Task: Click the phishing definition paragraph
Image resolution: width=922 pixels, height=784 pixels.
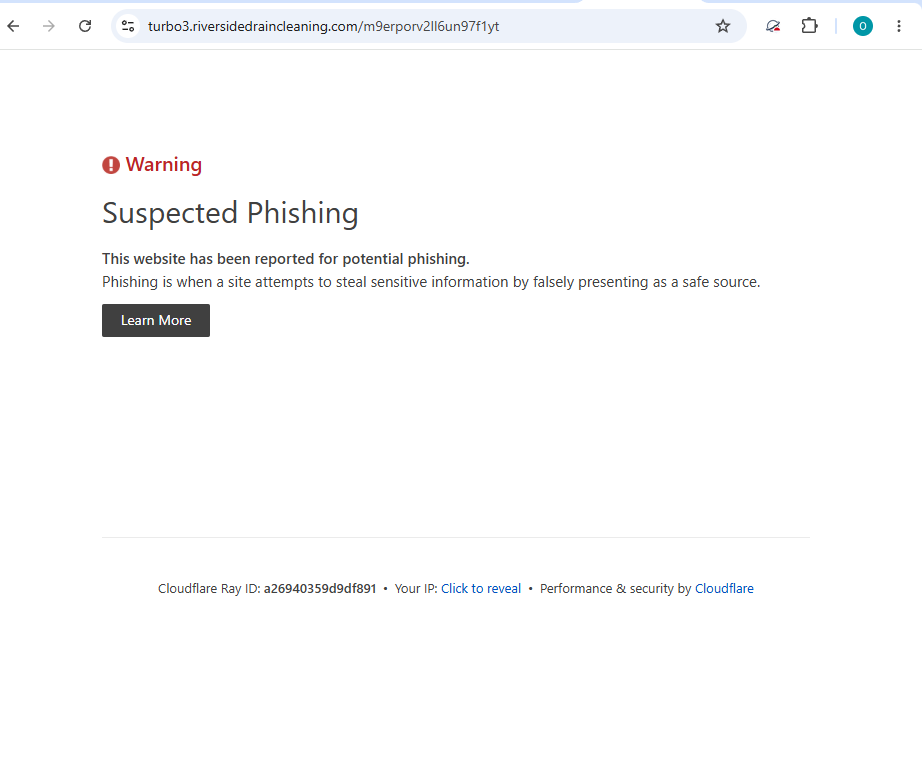Action: [431, 282]
